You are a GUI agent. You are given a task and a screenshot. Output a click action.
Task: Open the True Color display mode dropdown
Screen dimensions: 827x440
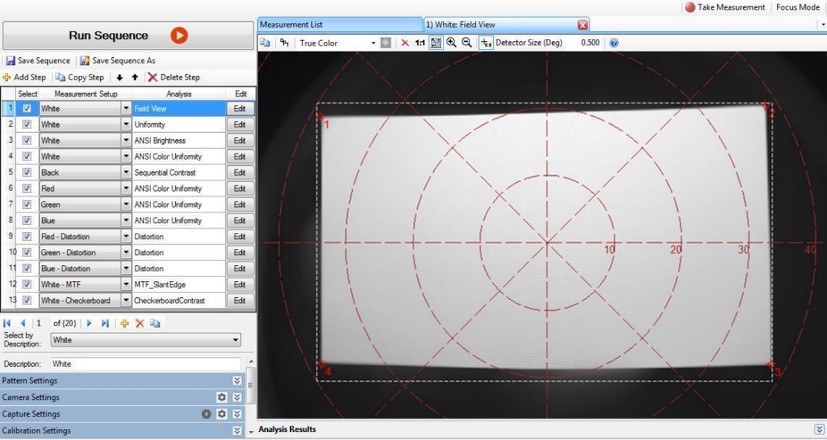[x=372, y=43]
